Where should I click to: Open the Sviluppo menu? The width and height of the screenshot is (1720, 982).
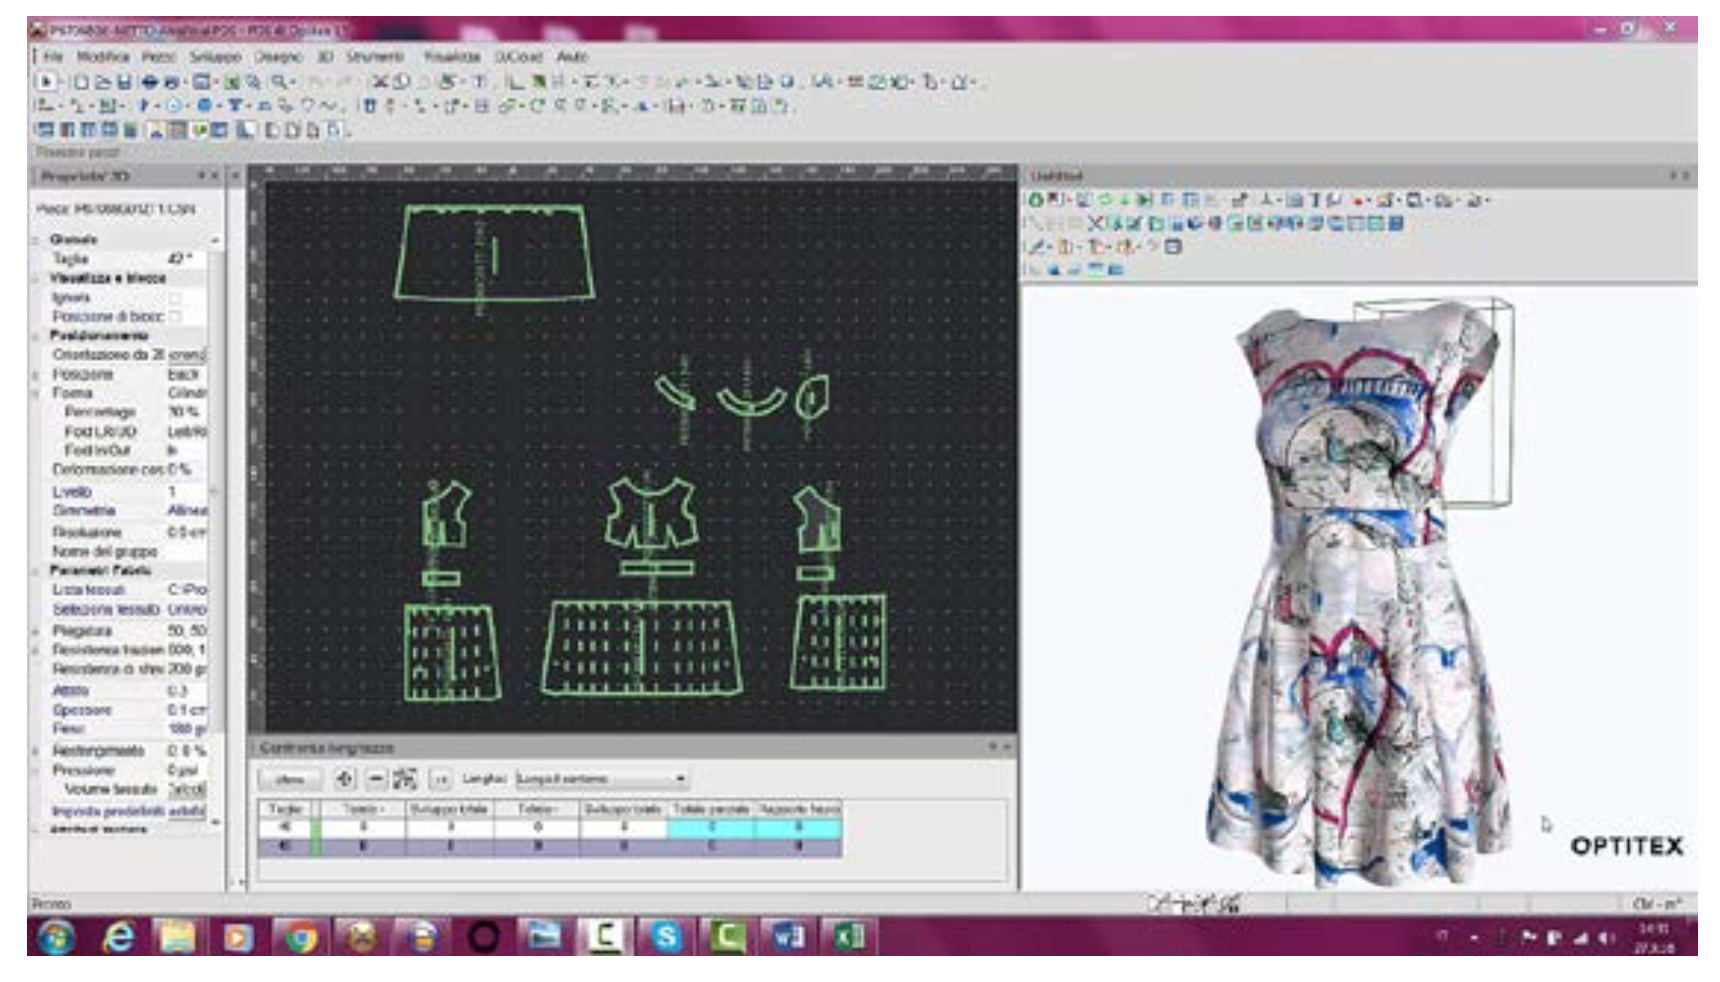[215, 57]
